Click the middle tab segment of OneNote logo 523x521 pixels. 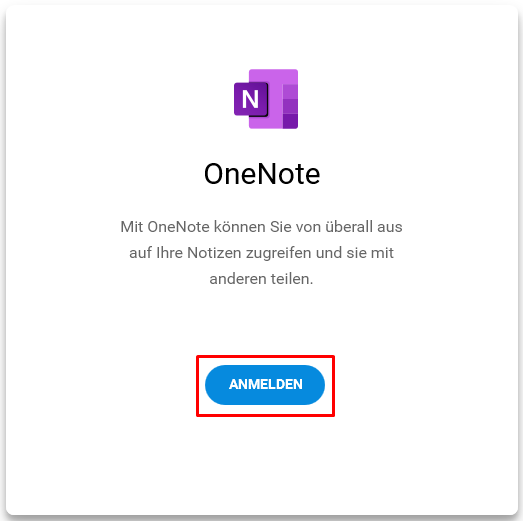pyautogui.click(x=290, y=106)
